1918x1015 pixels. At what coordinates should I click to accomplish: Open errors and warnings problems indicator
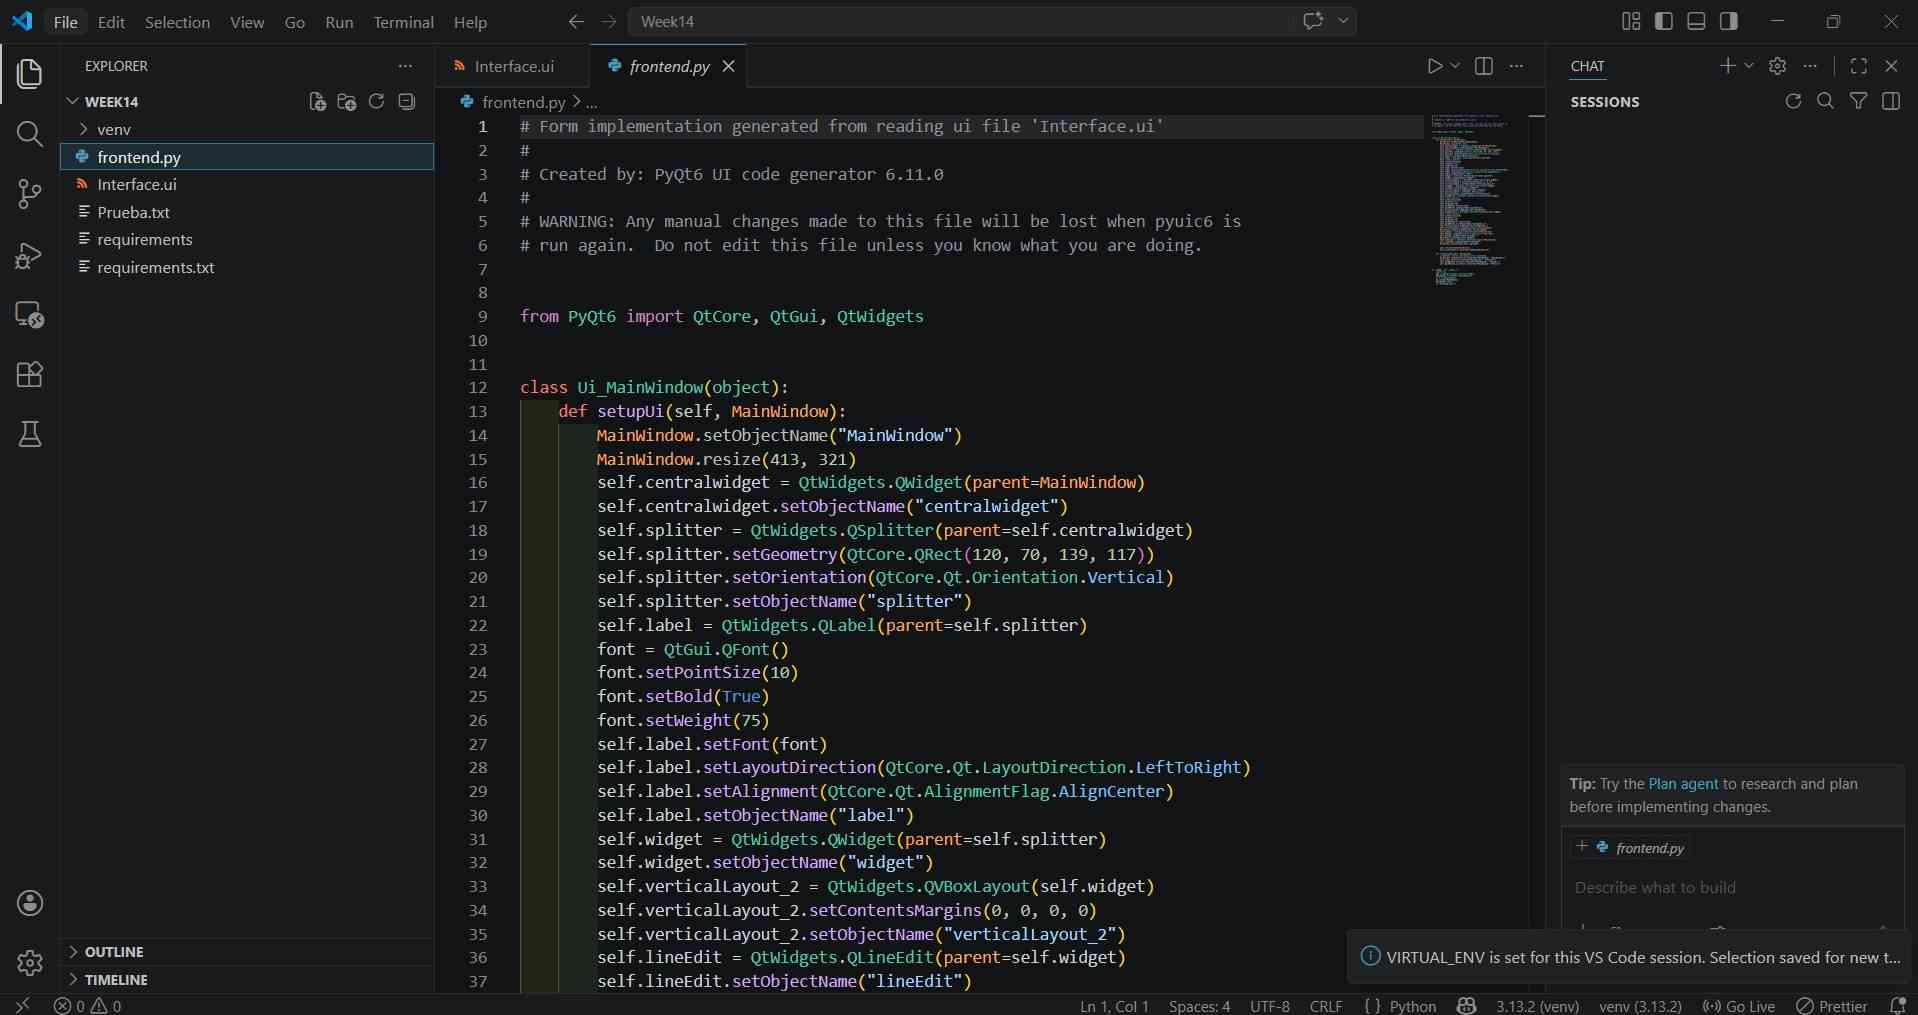pos(88,1006)
